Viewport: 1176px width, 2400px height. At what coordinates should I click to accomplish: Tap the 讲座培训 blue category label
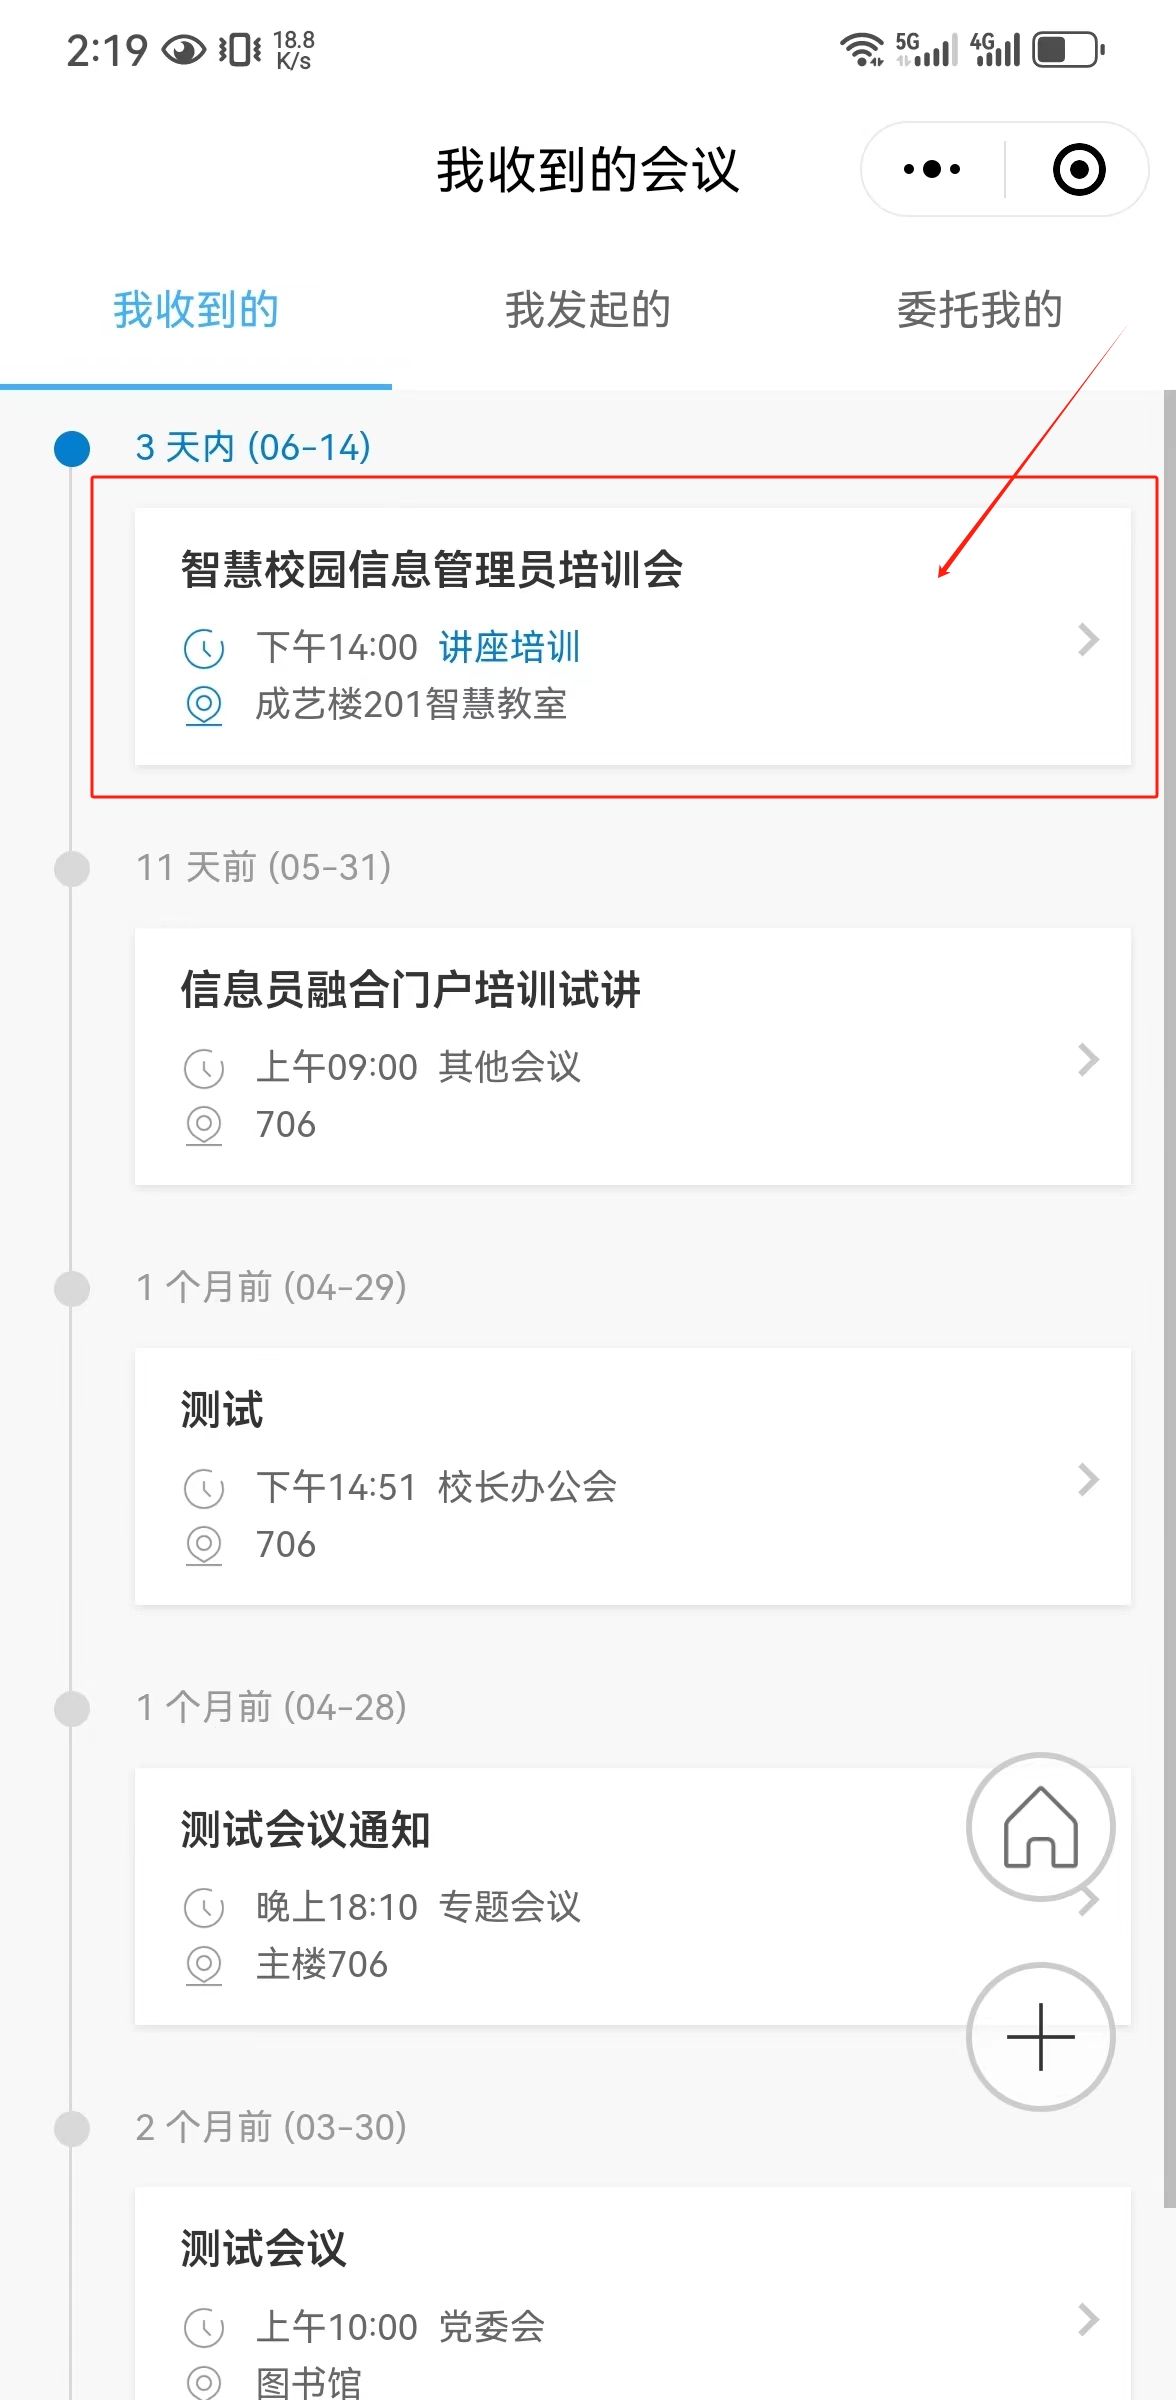pyautogui.click(x=509, y=648)
